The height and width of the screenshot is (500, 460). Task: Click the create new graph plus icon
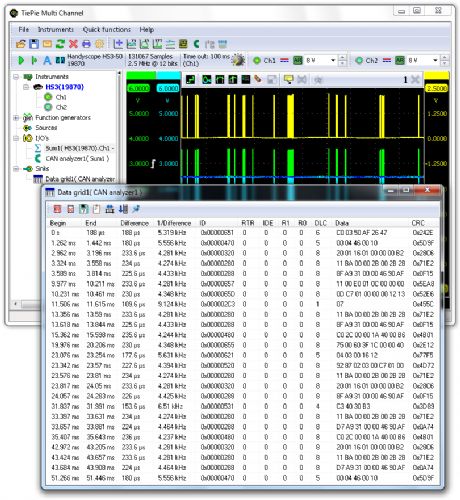click(118, 44)
